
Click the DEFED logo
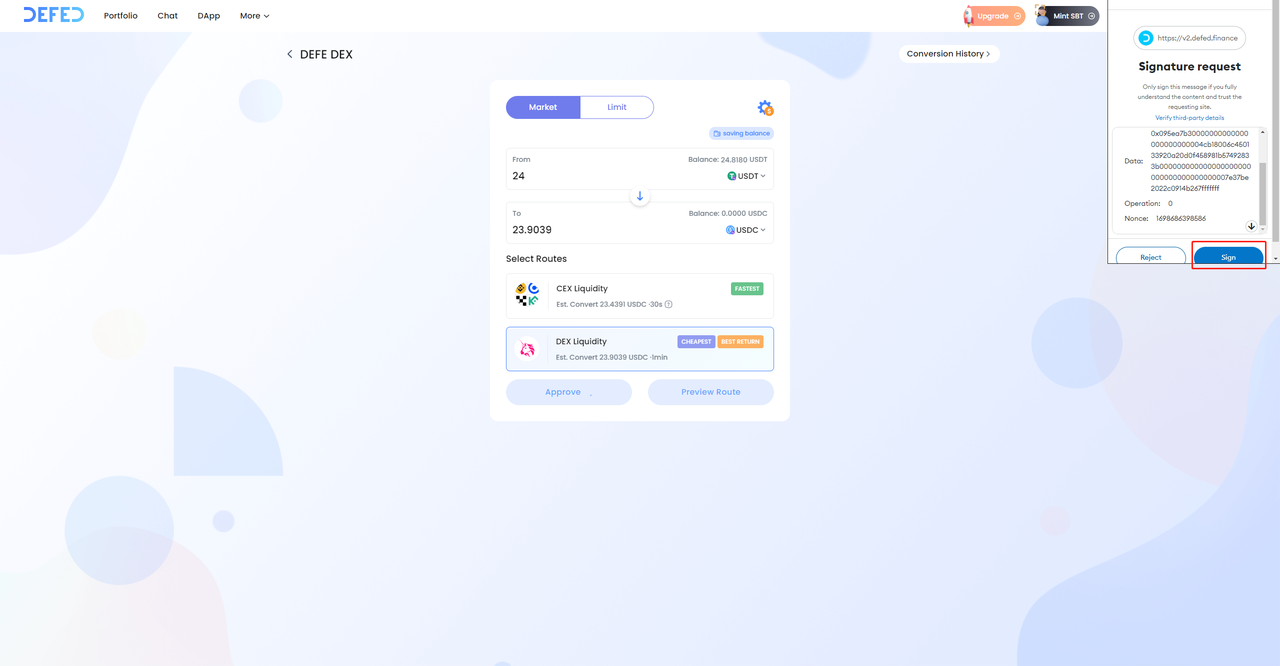(54, 15)
